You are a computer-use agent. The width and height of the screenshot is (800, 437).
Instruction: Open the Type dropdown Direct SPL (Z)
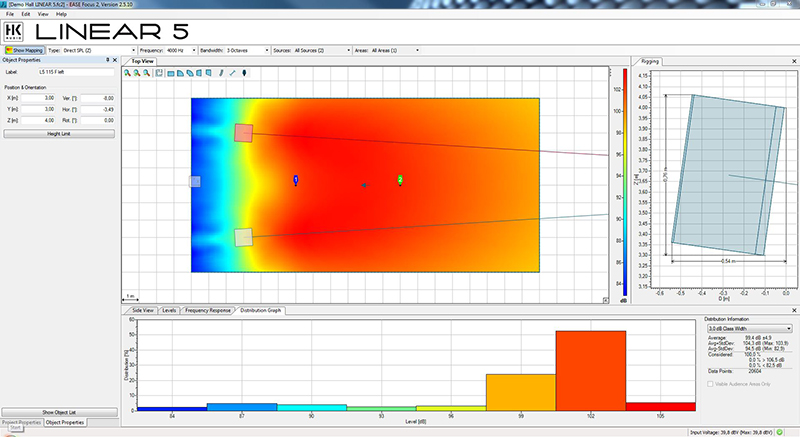coord(99,50)
